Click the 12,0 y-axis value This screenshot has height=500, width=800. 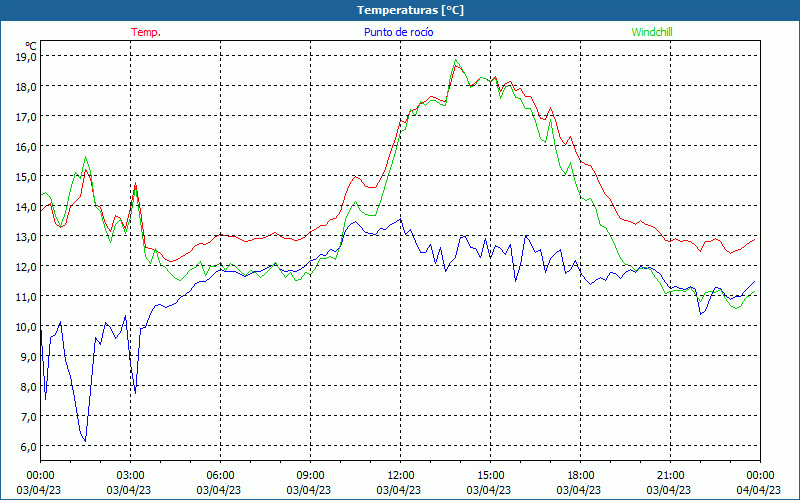click(x=26, y=266)
